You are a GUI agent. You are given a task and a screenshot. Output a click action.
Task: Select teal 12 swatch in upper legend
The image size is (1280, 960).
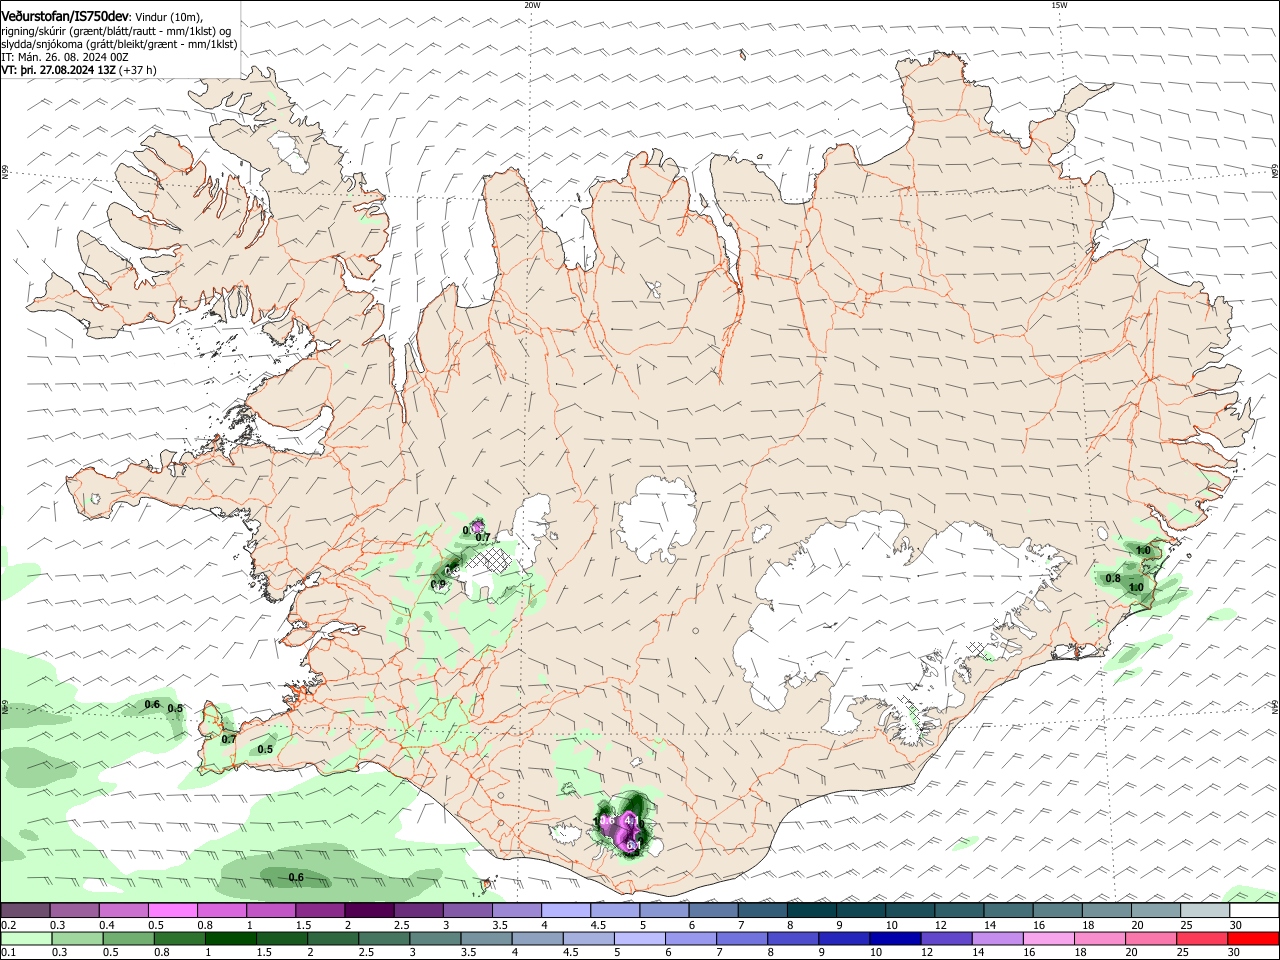(959, 910)
